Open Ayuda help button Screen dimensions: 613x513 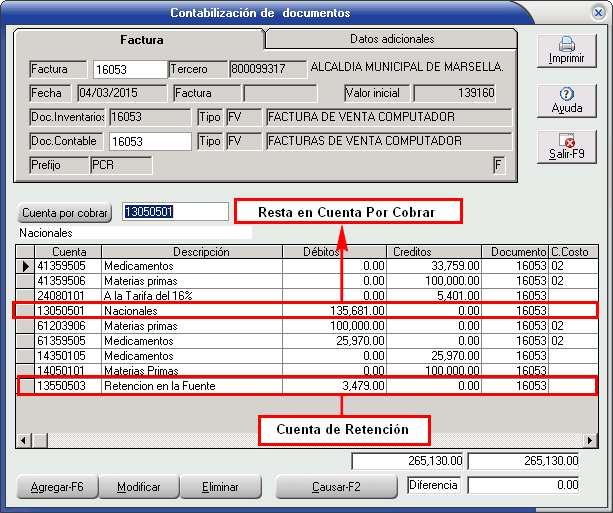pyautogui.click(x=566, y=99)
